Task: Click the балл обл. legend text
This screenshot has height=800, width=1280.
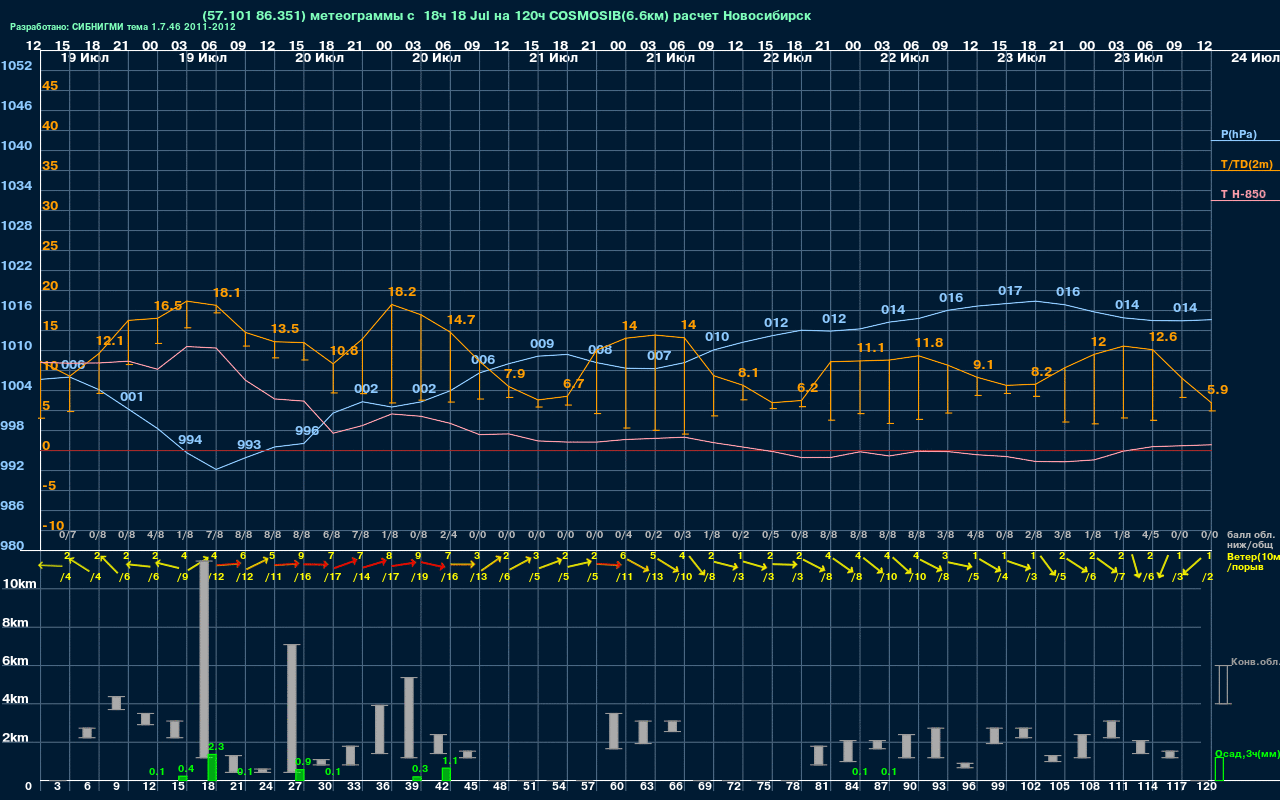Action: coord(1251,535)
